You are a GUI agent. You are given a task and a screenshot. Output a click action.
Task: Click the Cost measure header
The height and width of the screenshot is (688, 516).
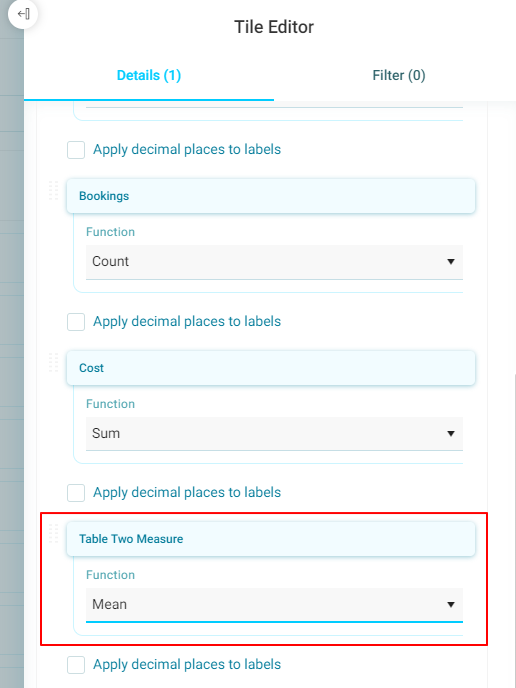click(271, 368)
